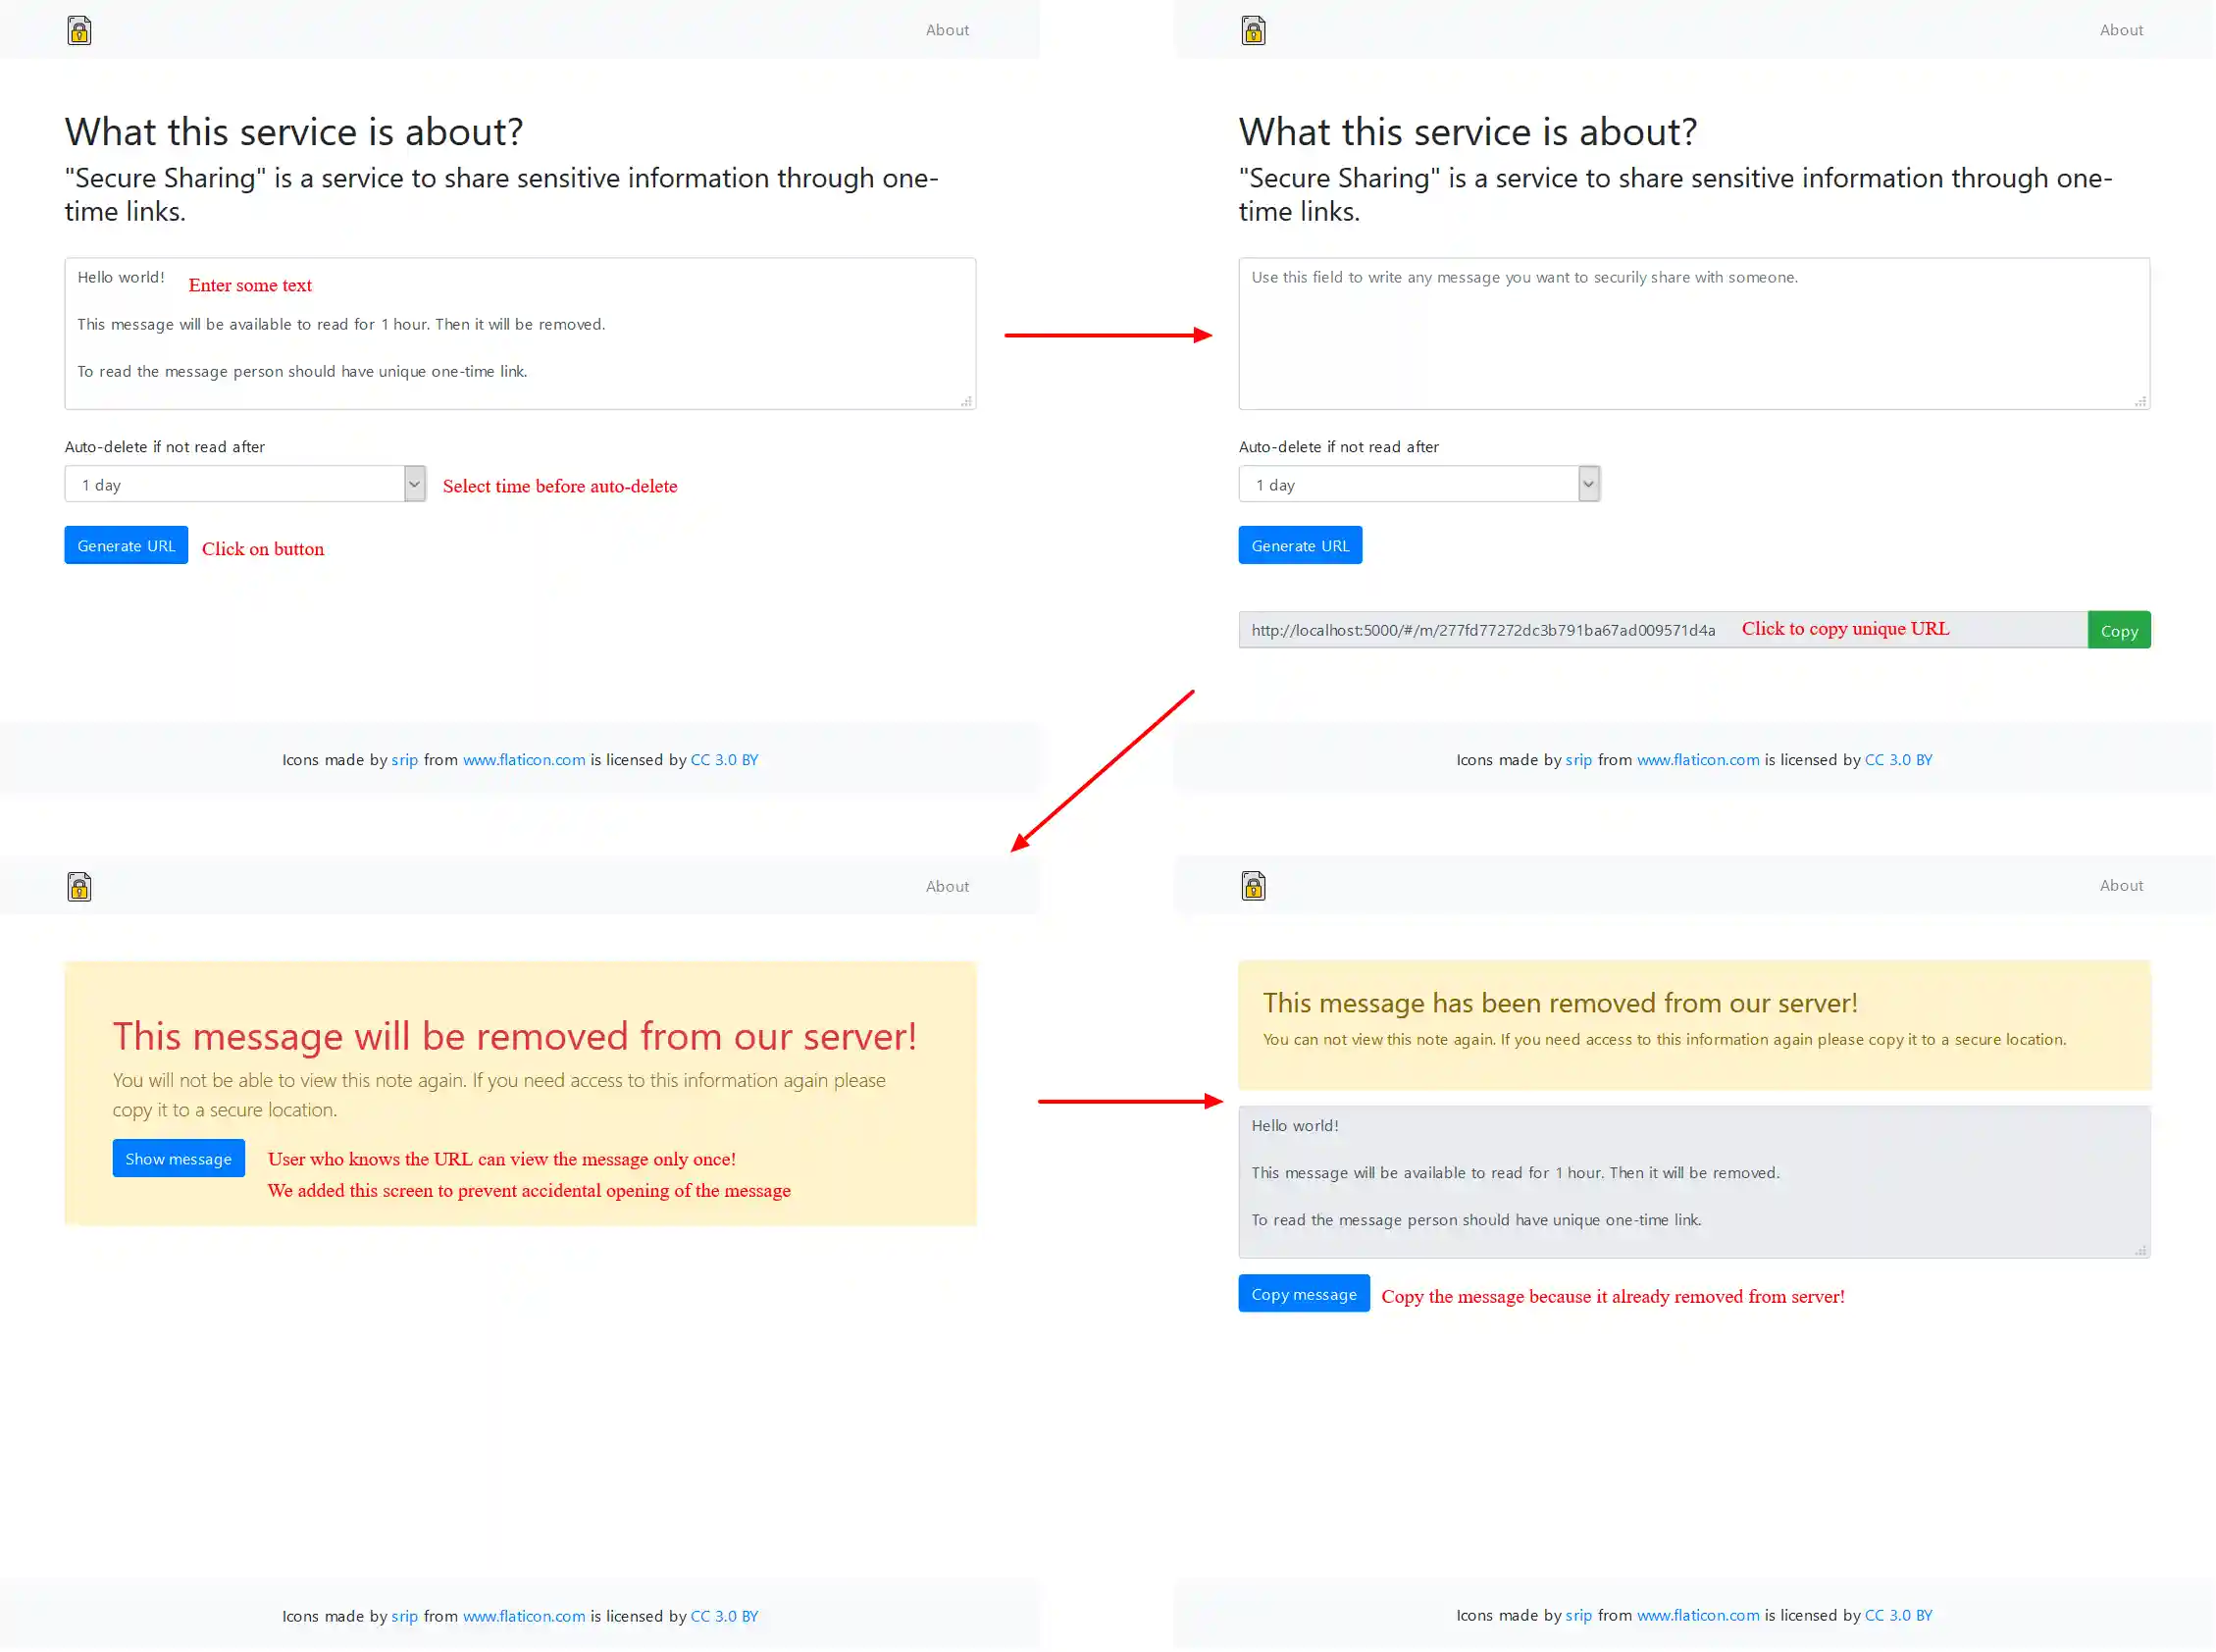Click the lock logo above the empty message form
This screenshot has width=2216, height=1652.
(1253, 31)
